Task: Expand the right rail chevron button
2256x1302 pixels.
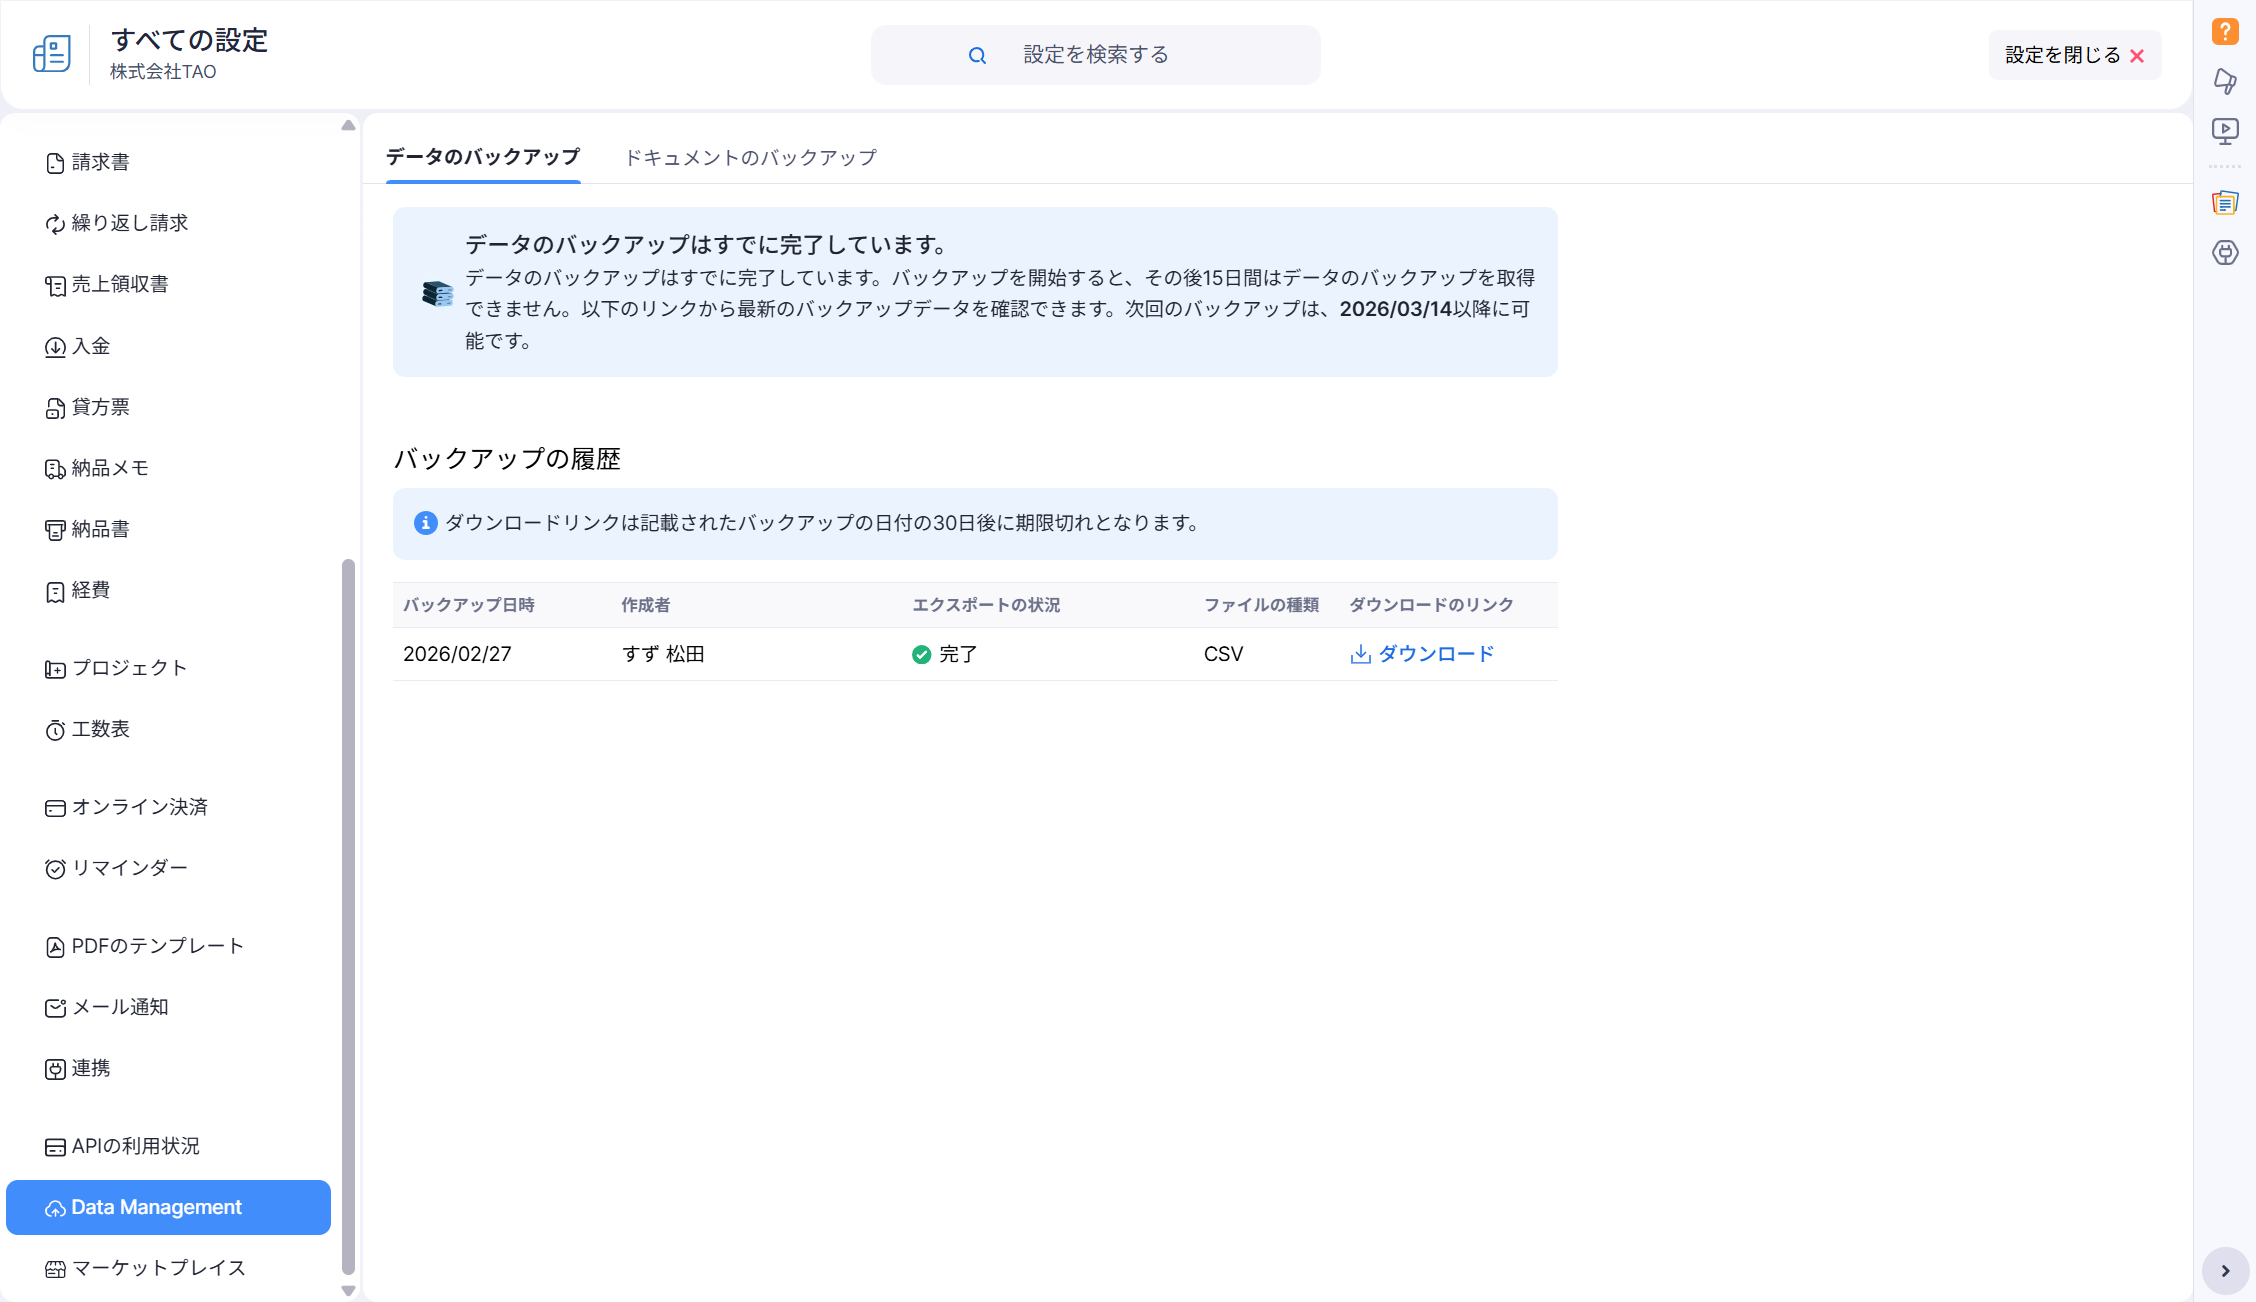Action: click(x=2225, y=1271)
